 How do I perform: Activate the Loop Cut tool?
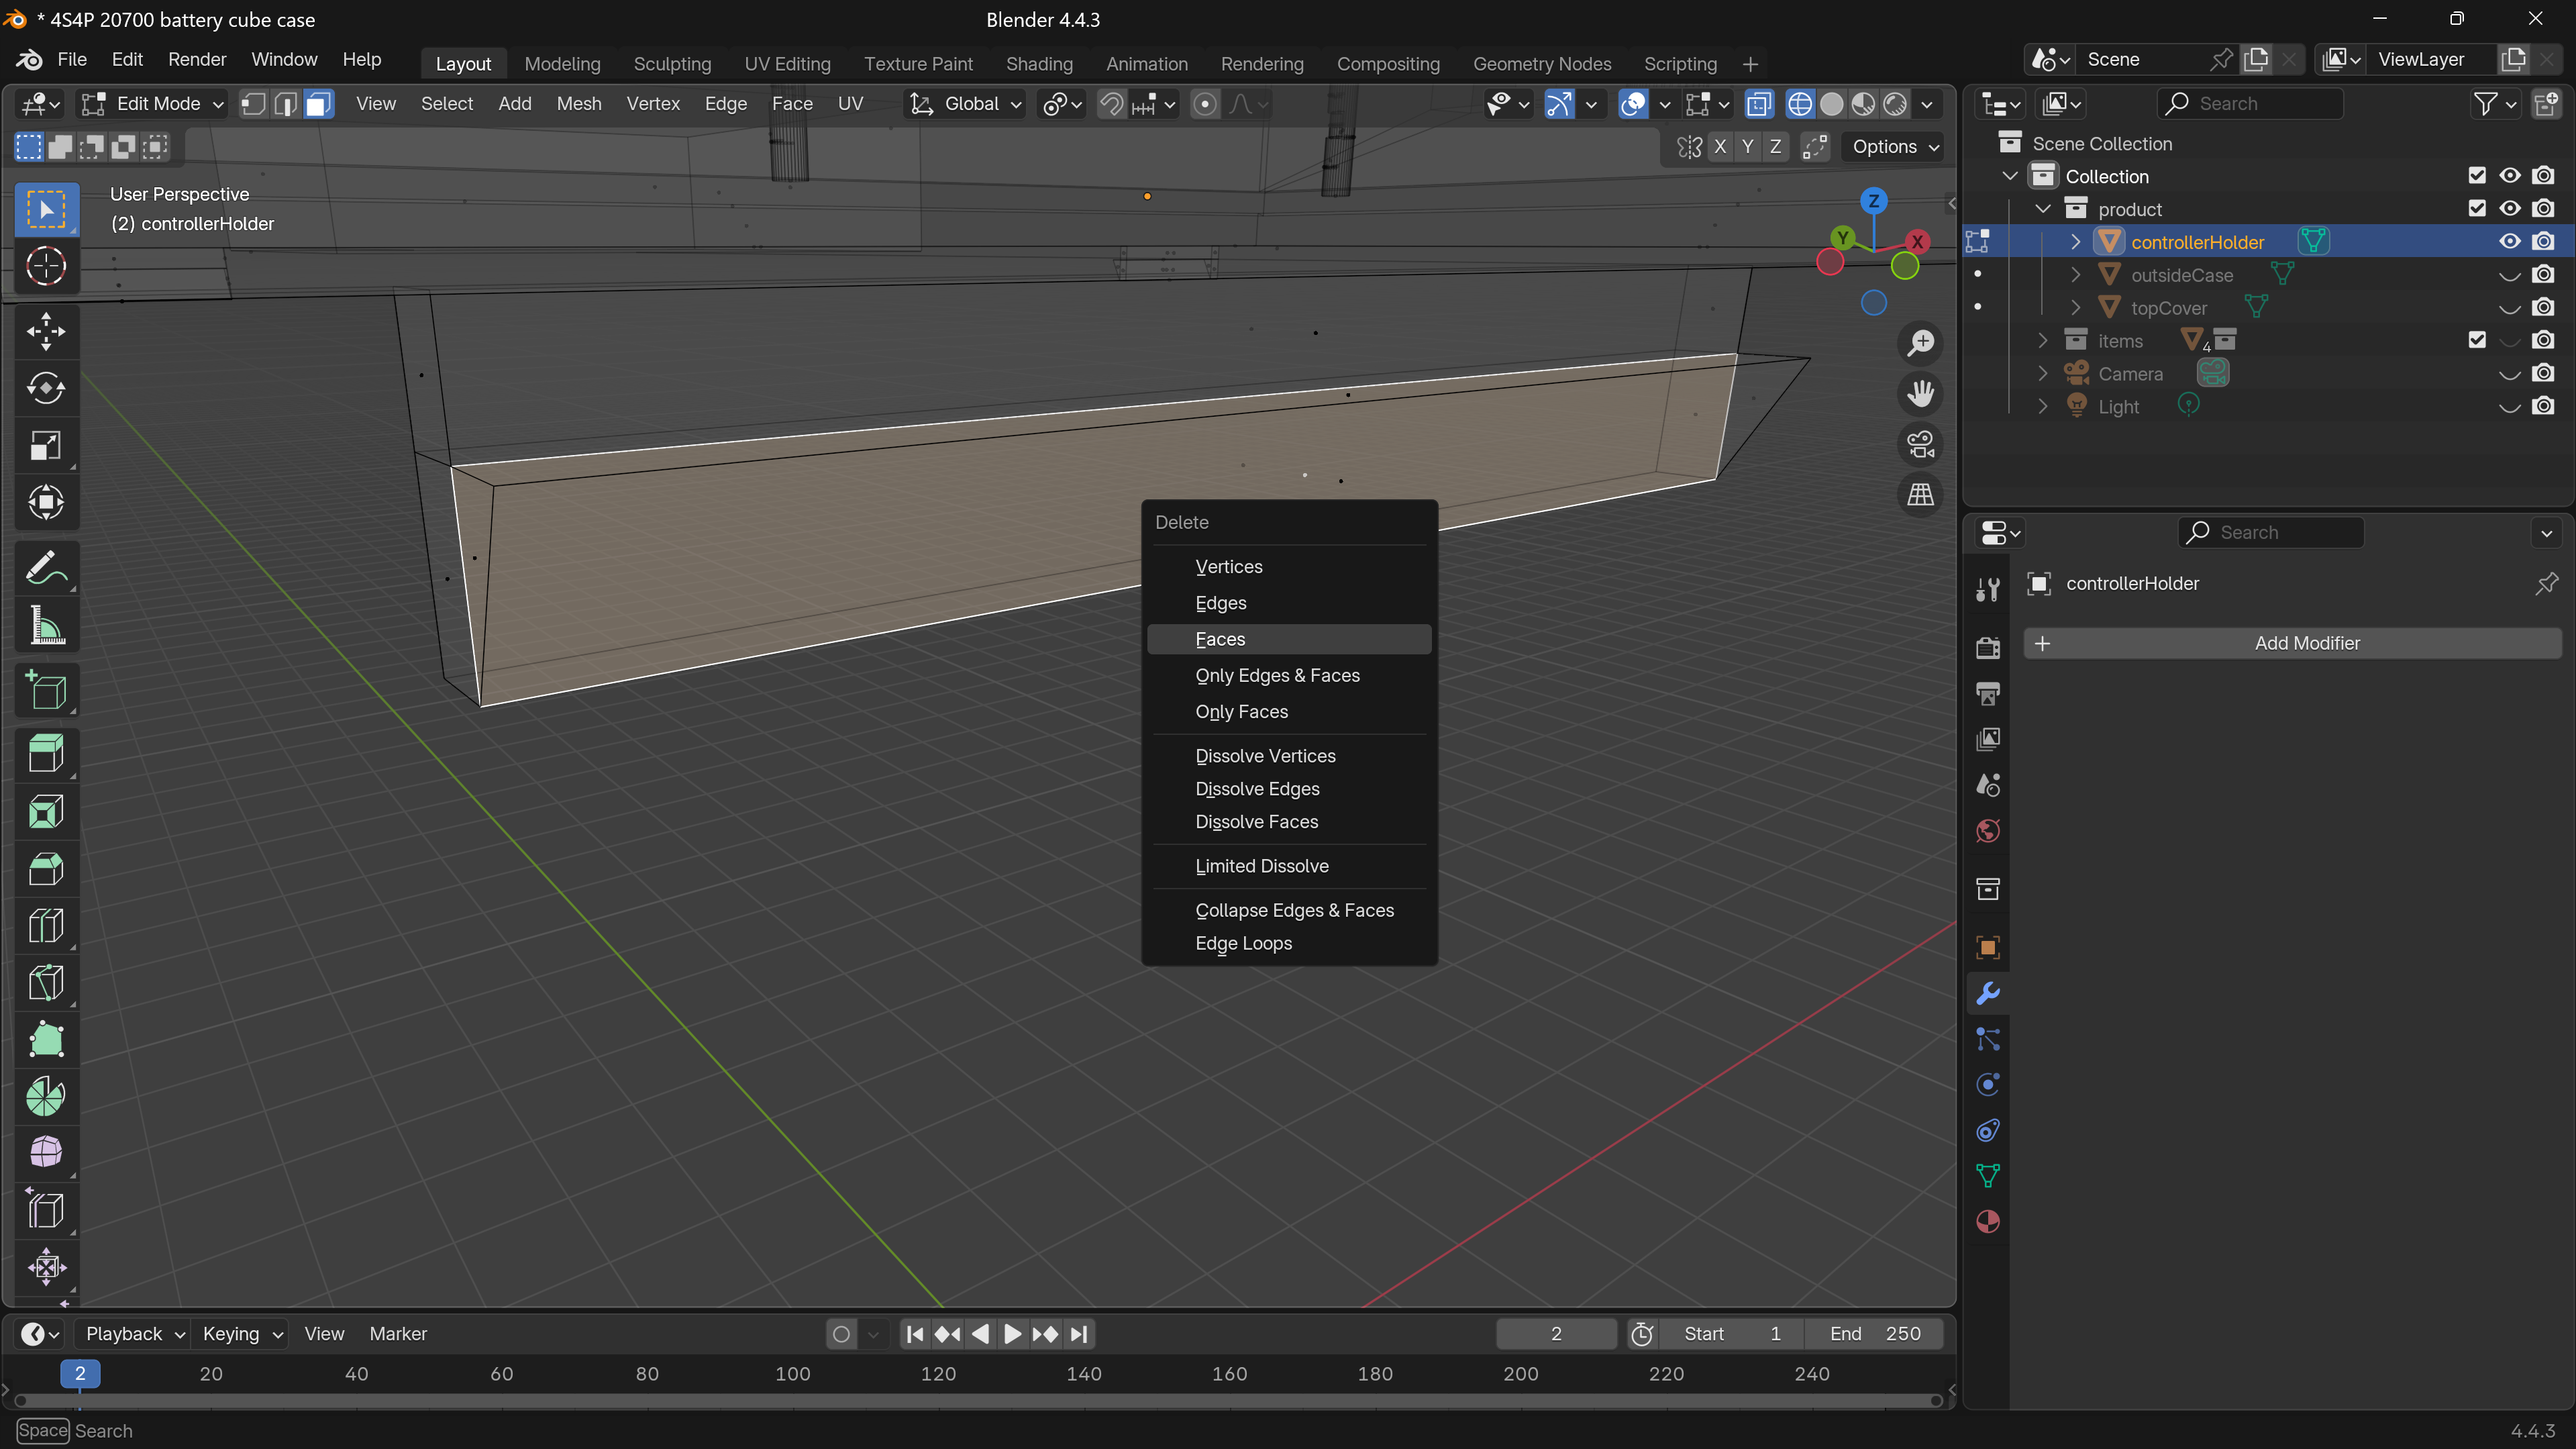click(x=46, y=926)
